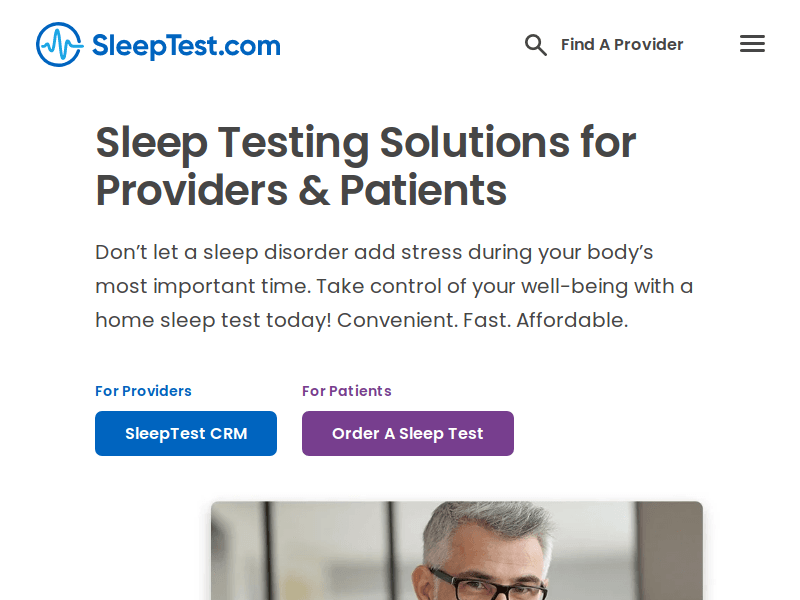Click Find A Provider text link
This screenshot has width=800, height=600.
pyautogui.click(x=622, y=44)
